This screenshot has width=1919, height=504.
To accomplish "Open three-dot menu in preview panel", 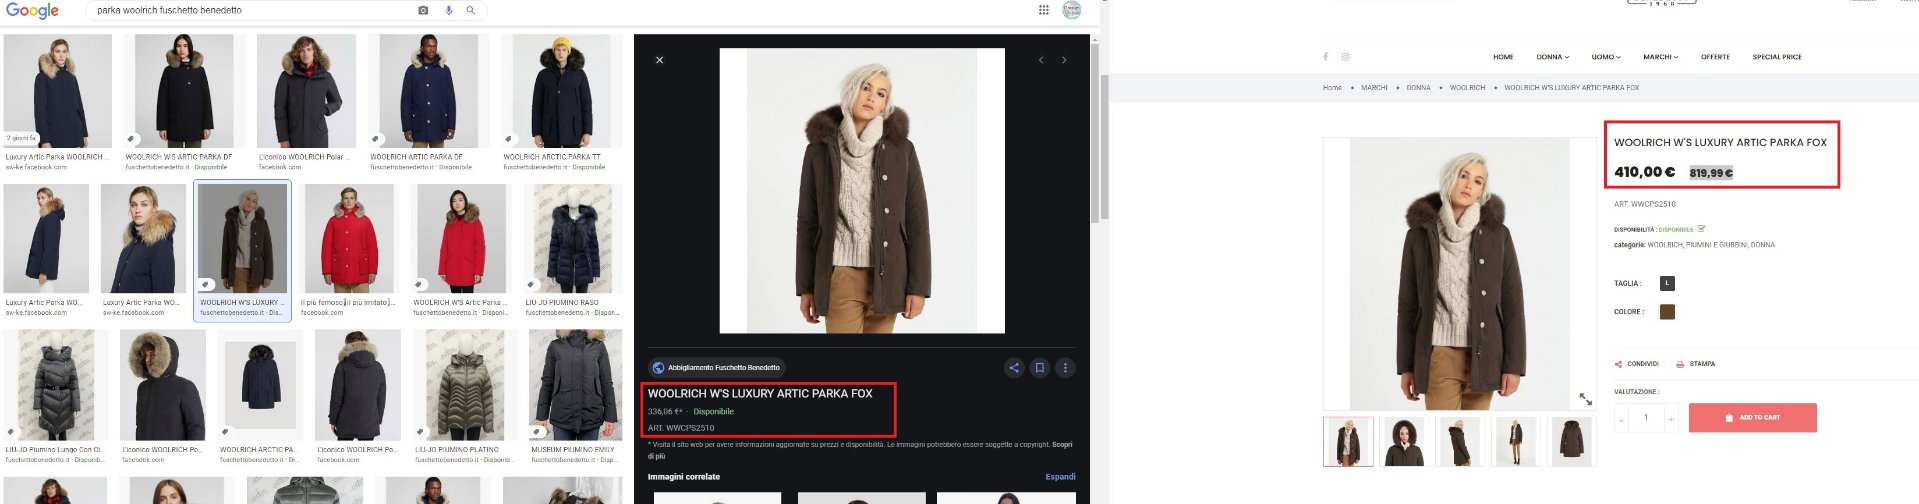I will [x=1066, y=368].
